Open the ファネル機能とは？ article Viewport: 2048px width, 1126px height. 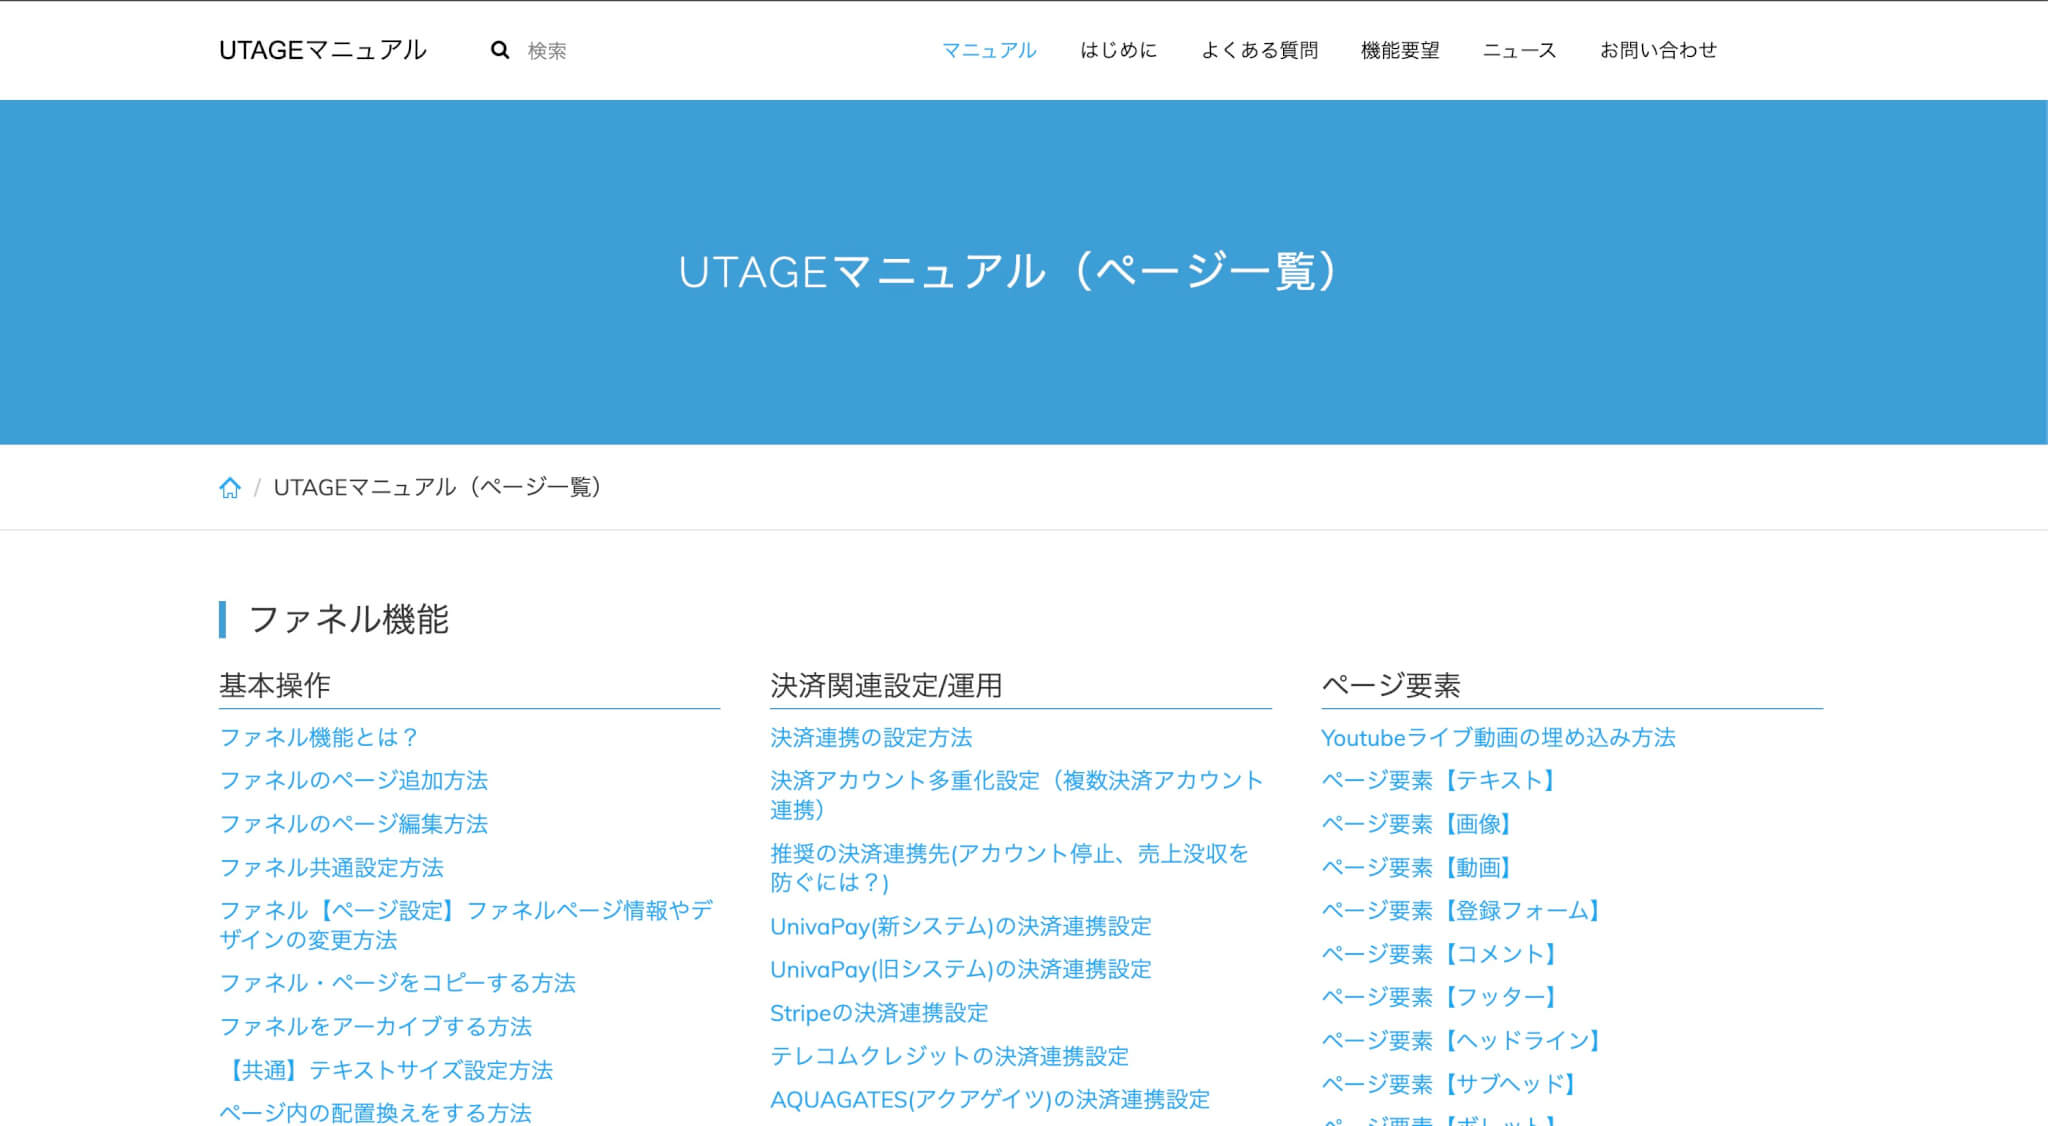tap(319, 737)
